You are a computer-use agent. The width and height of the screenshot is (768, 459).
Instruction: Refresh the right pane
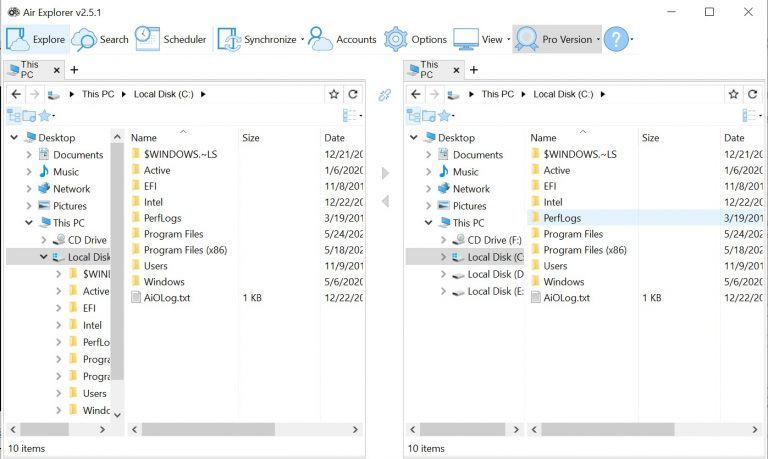pos(752,94)
